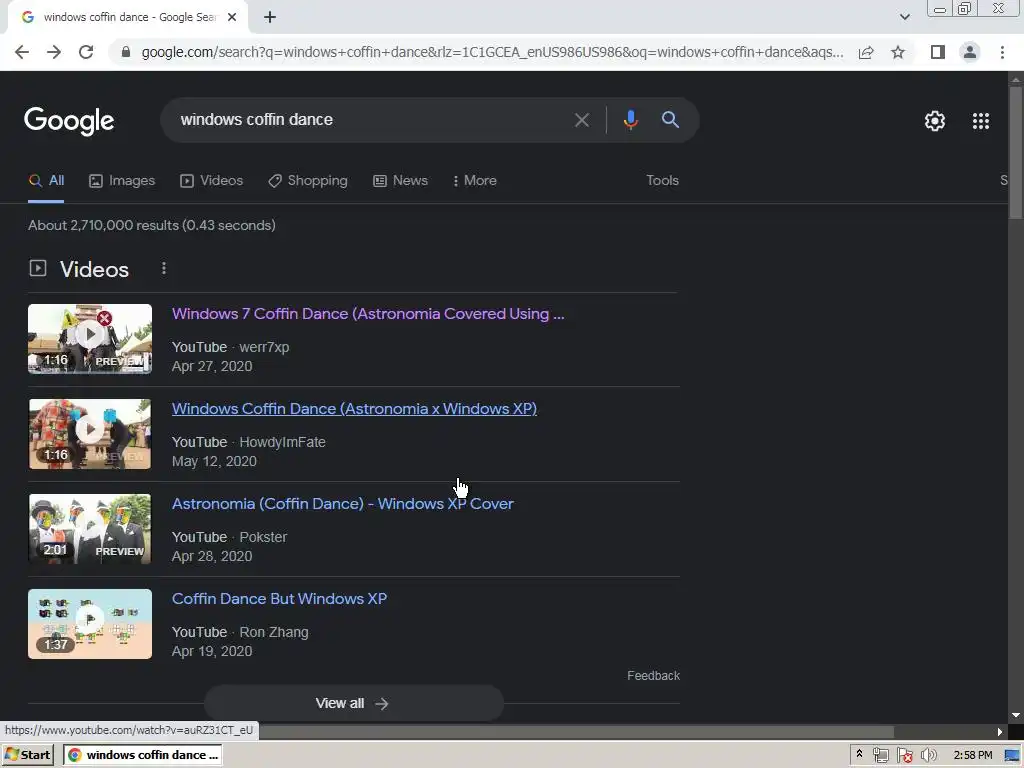The image size is (1024, 768).
Task: Reload the current page
Action: (86, 52)
